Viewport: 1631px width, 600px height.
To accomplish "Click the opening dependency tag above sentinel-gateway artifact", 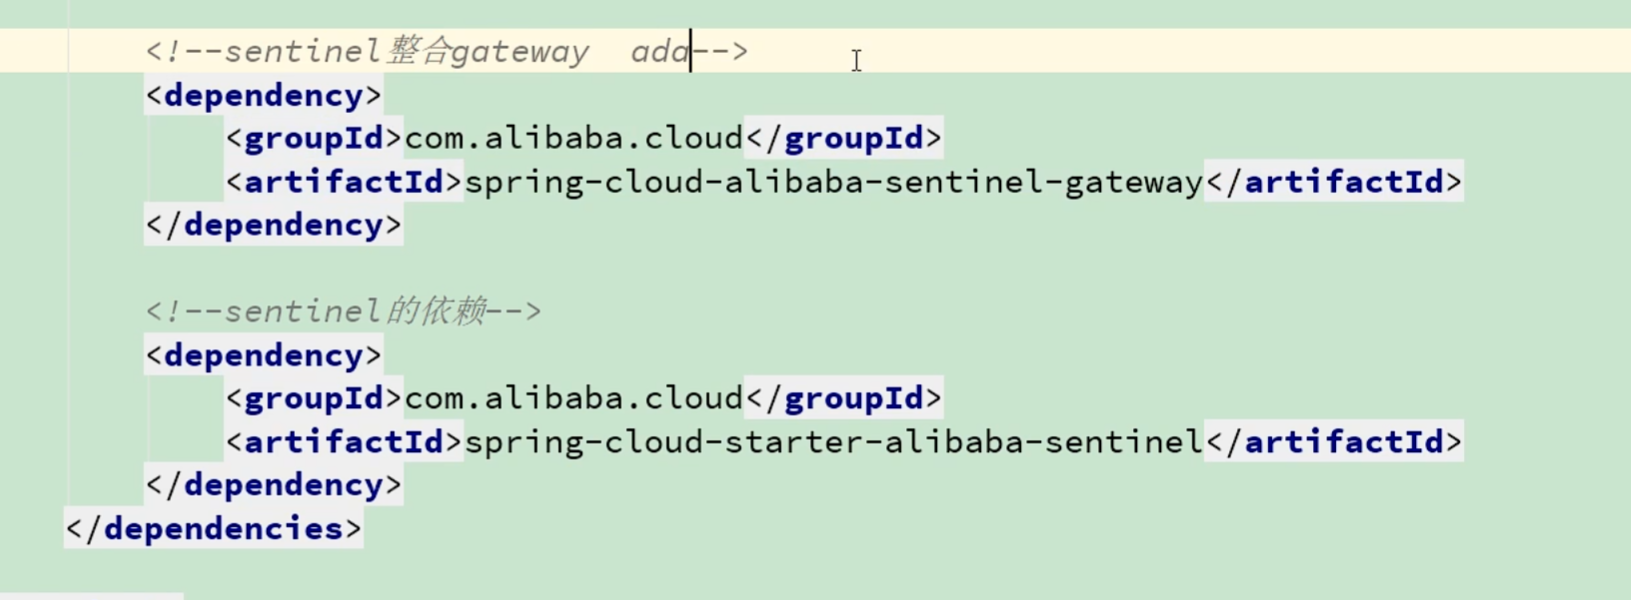I will 263,95.
